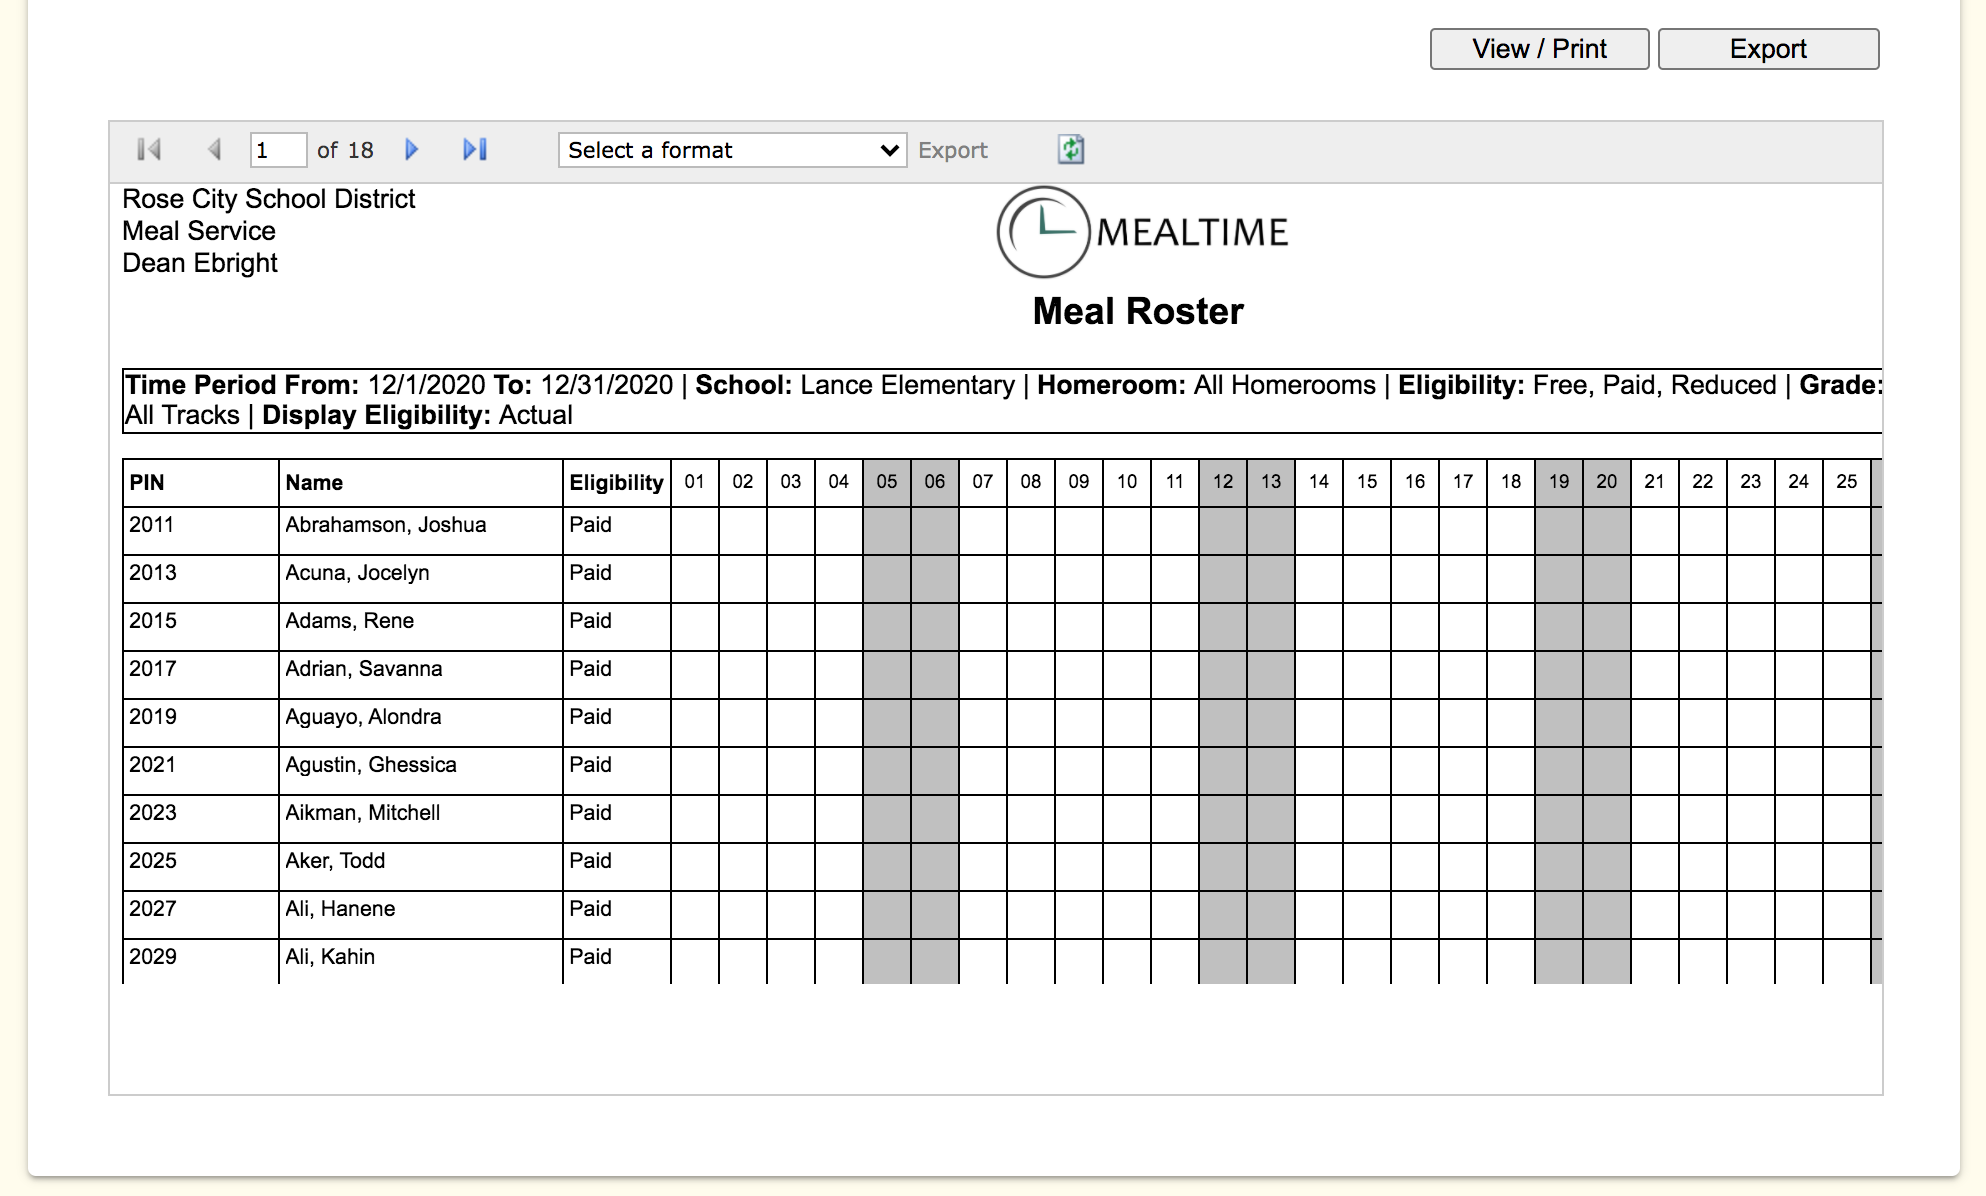Screen dimensions: 1986x1196
Task: Advance to next report page
Action: [411, 150]
